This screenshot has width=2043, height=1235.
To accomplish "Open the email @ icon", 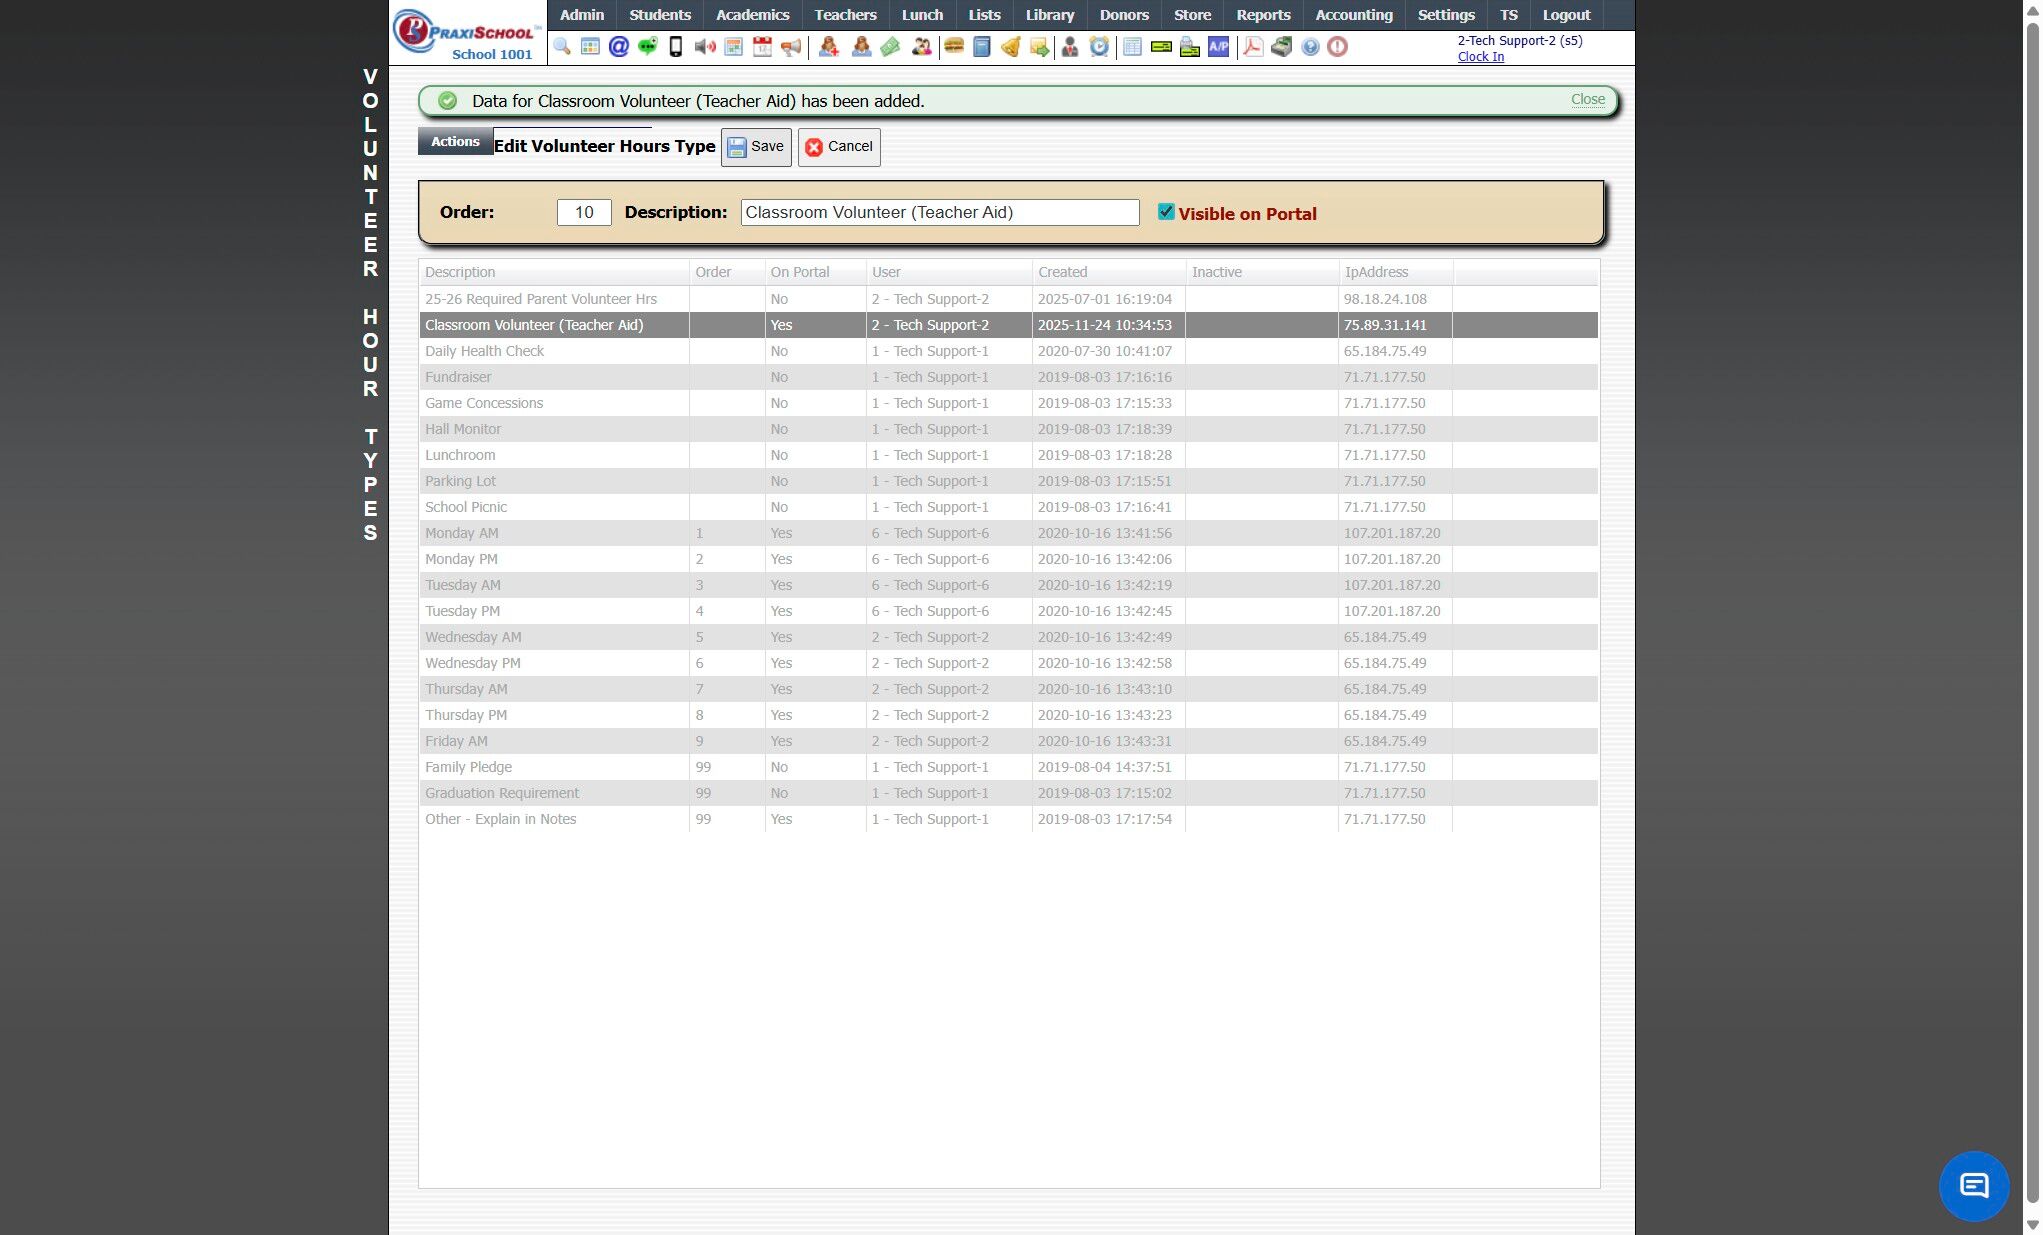I will point(619,47).
